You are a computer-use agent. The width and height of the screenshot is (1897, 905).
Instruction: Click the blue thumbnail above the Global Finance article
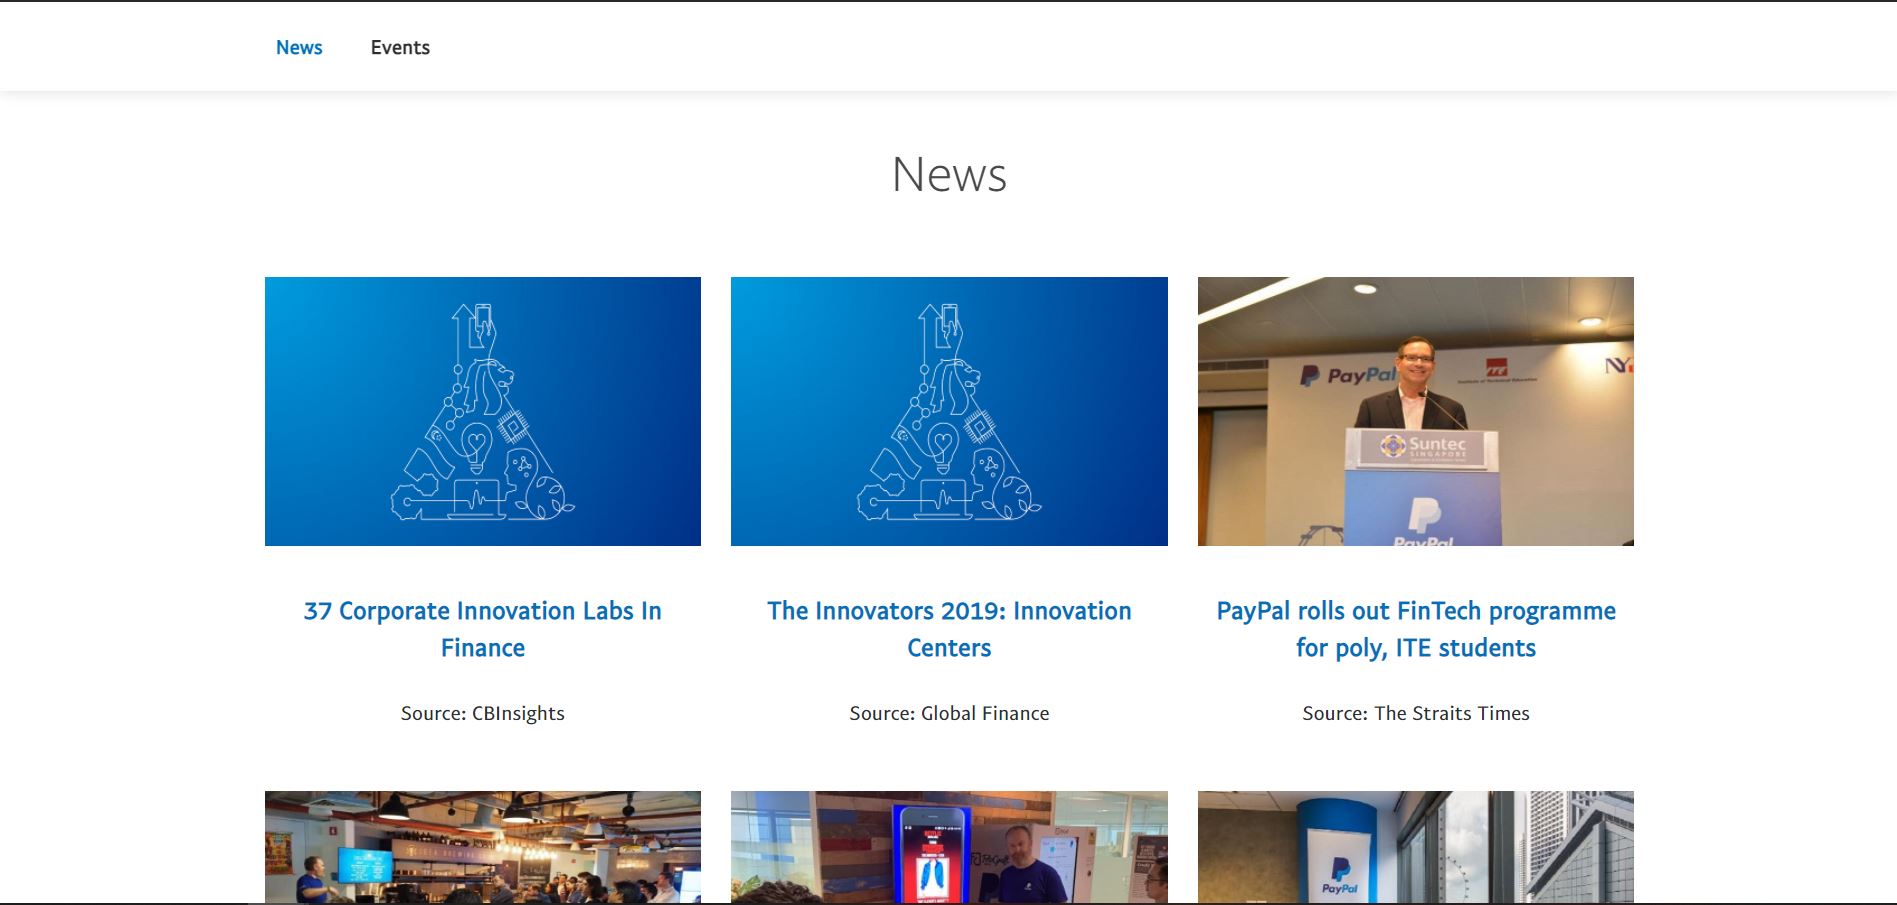tap(949, 411)
